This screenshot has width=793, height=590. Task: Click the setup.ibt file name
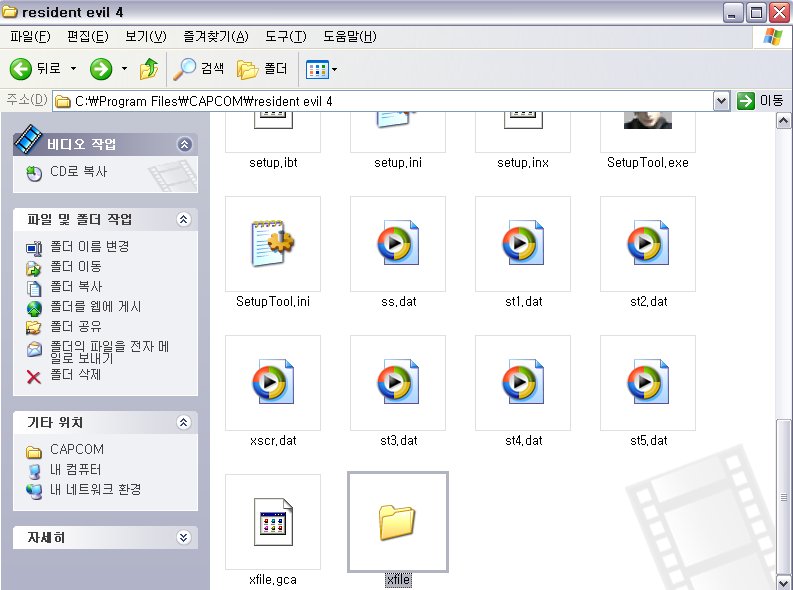point(273,163)
